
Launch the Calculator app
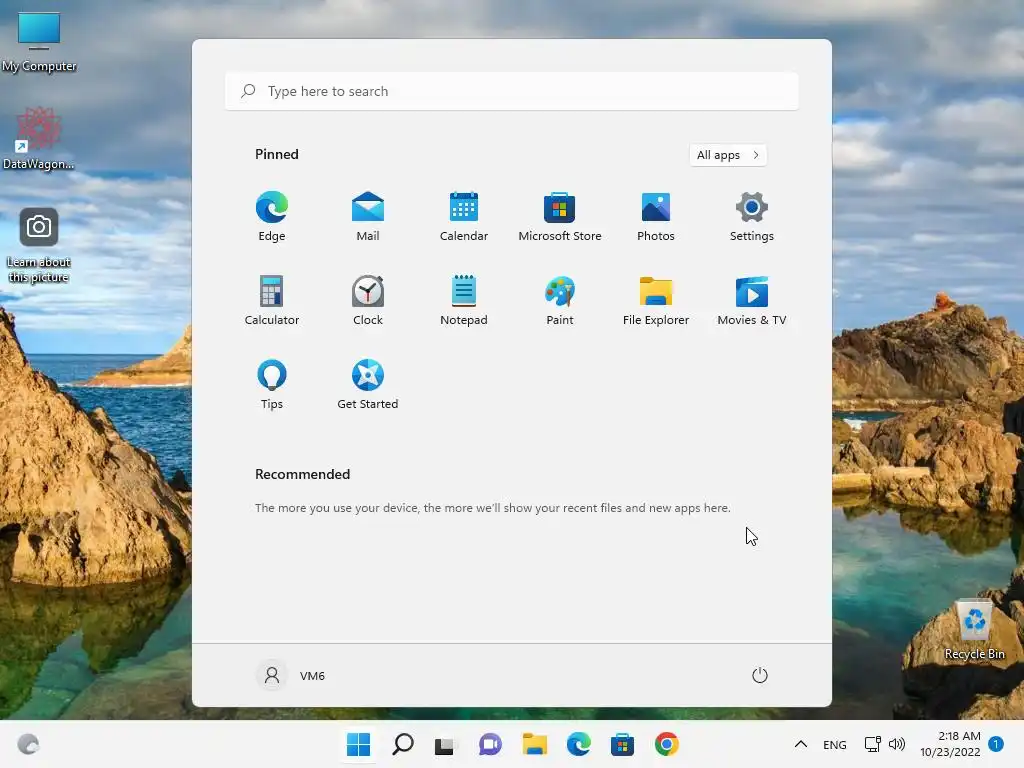[x=272, y=300]
